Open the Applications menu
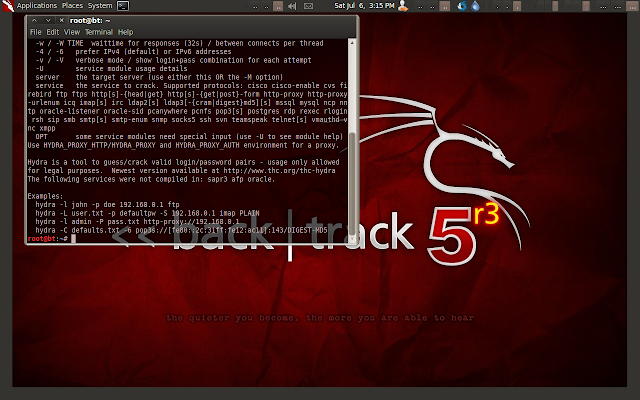This screenshot has width=640, height=400. point(37,6)
